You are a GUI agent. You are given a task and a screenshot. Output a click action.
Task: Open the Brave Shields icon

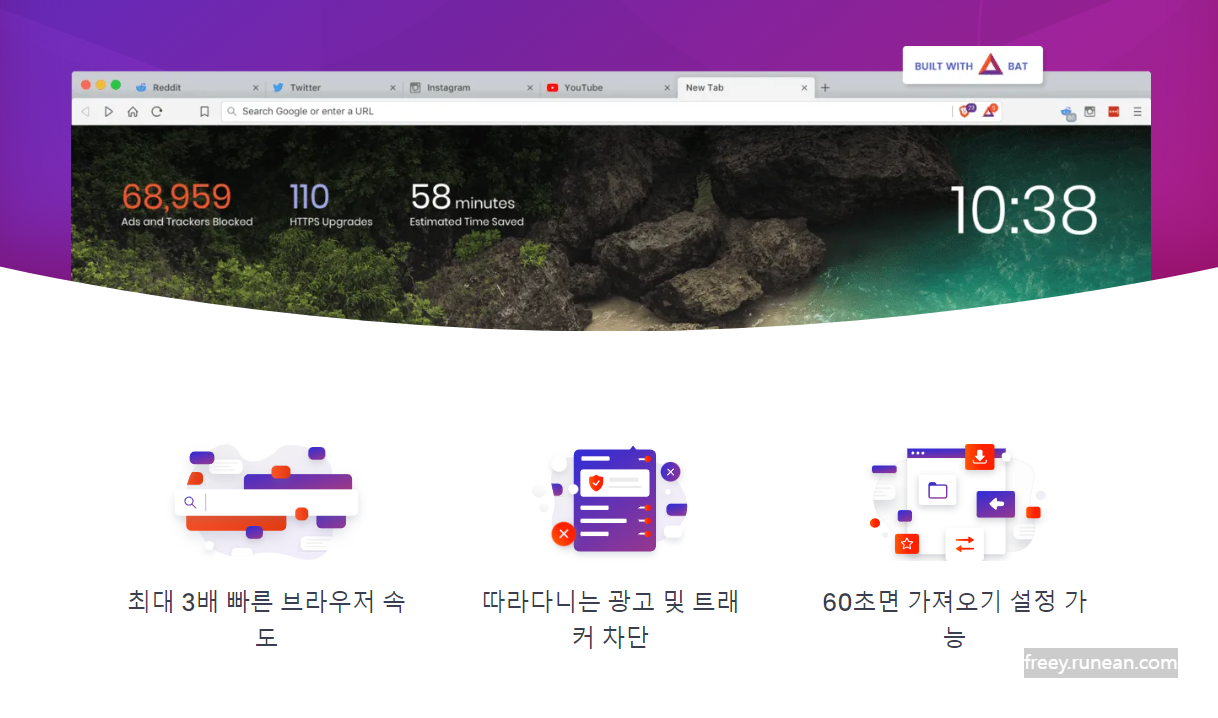965,111
